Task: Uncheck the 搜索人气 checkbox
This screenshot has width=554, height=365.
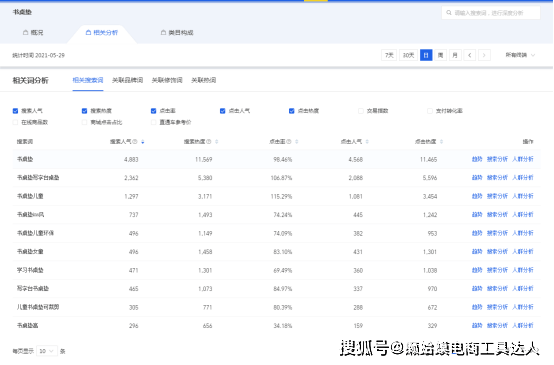Action: [x=15, y=111]
